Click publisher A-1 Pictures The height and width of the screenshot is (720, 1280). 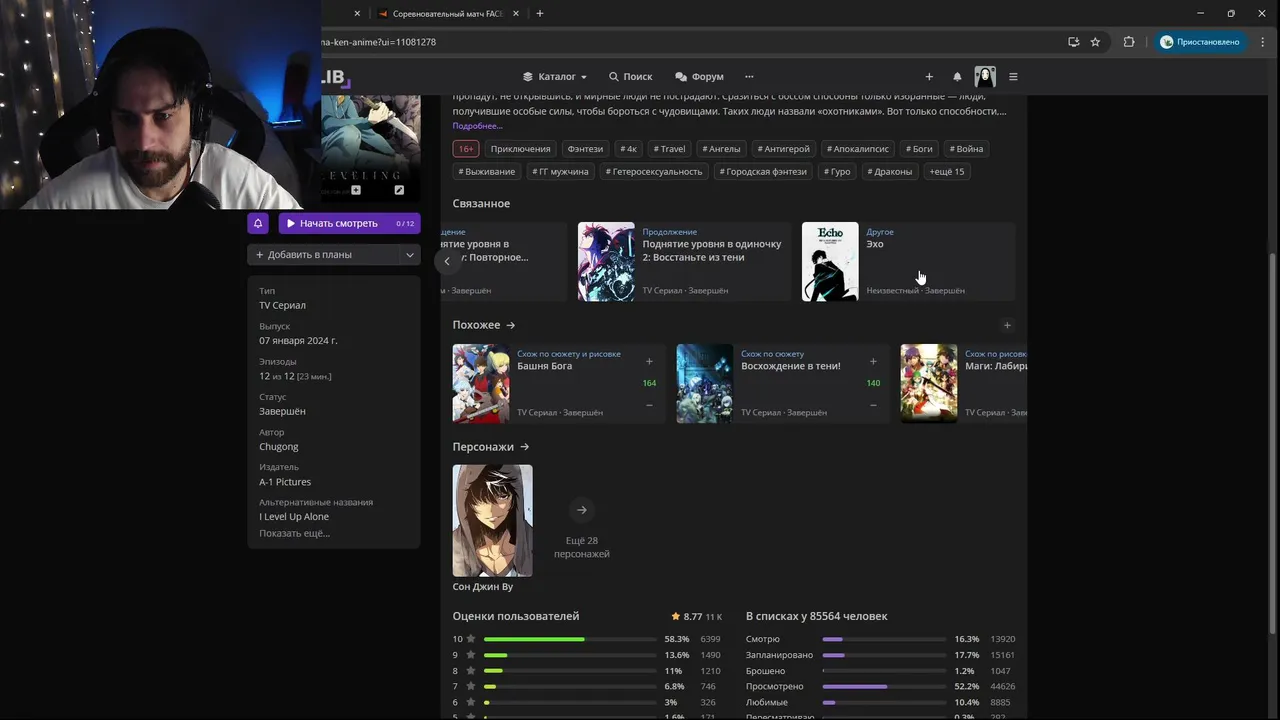[285, 482]
